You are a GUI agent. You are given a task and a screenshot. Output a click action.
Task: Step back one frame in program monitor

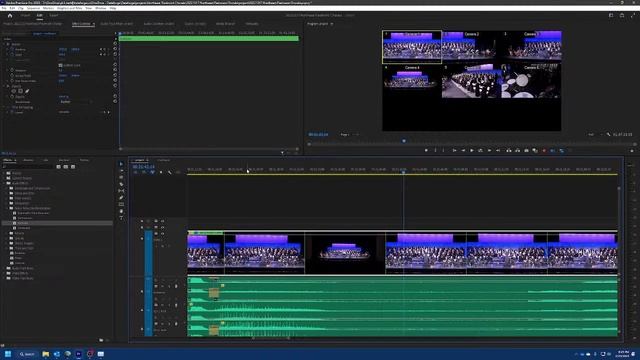coord(463,151)
